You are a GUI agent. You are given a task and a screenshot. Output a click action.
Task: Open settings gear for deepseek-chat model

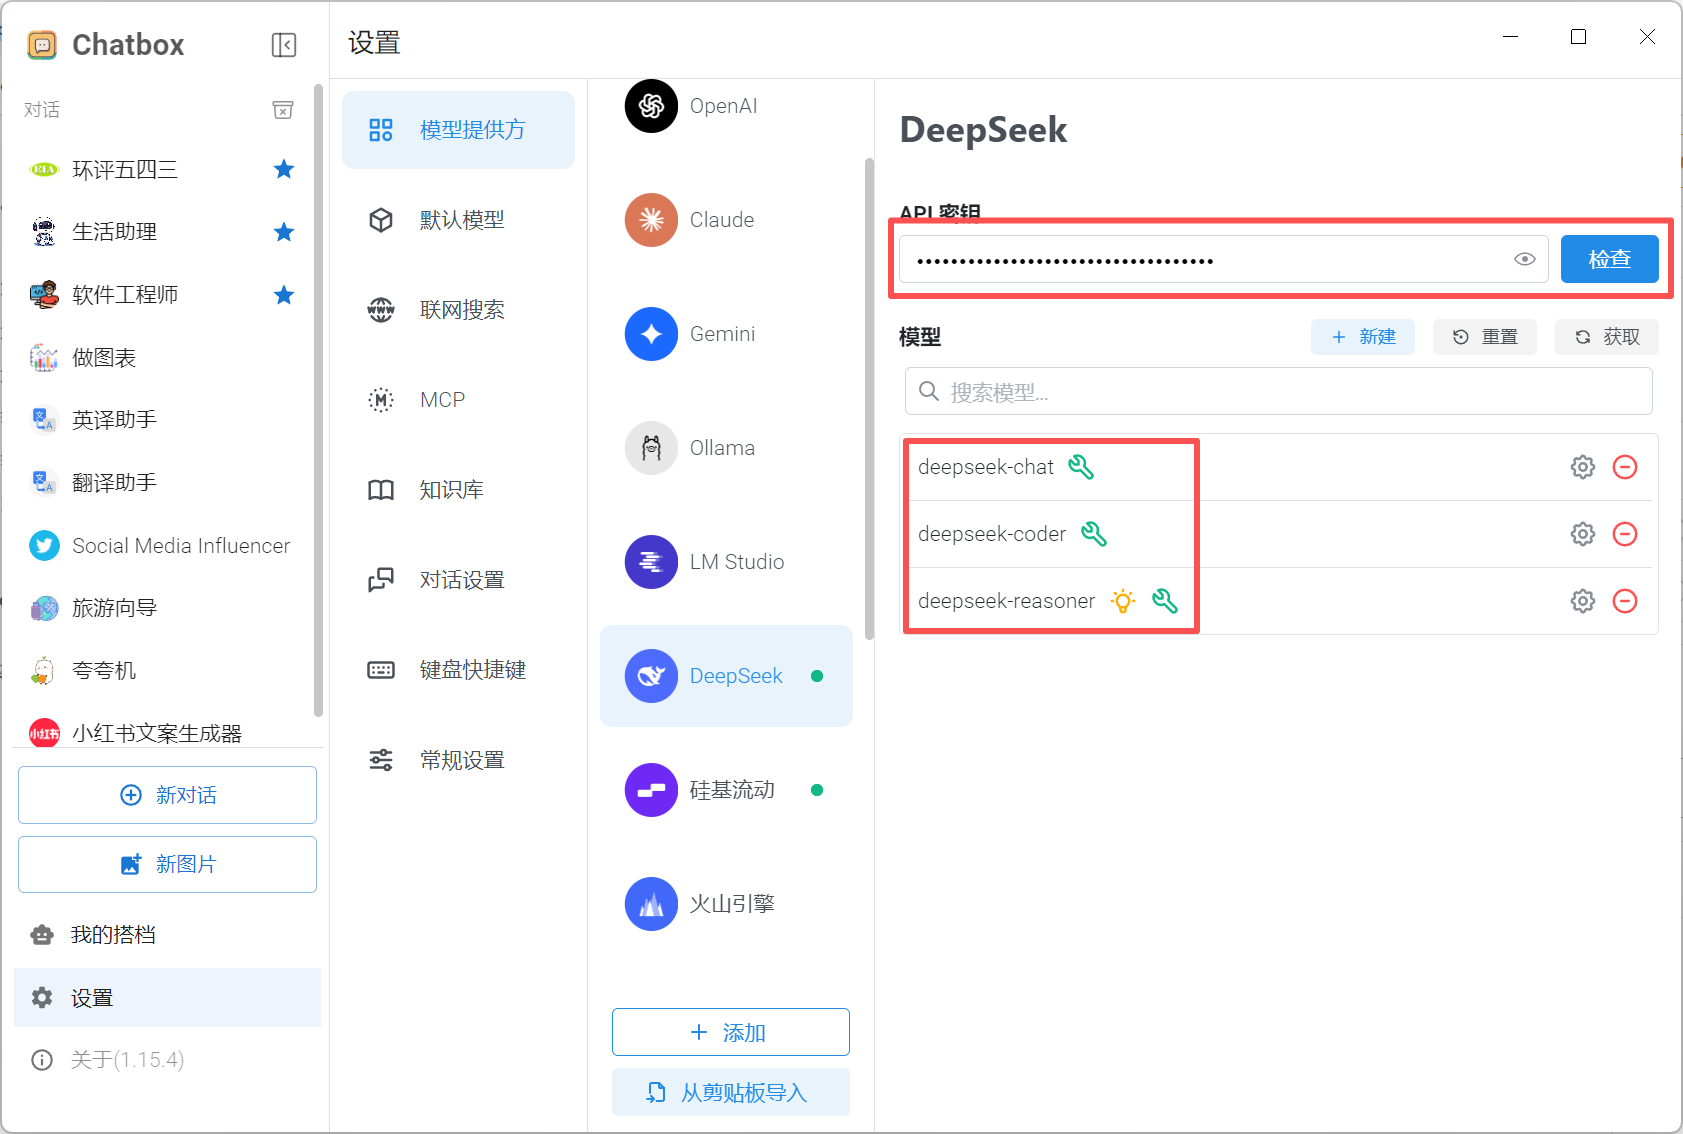click(1582, 467)
